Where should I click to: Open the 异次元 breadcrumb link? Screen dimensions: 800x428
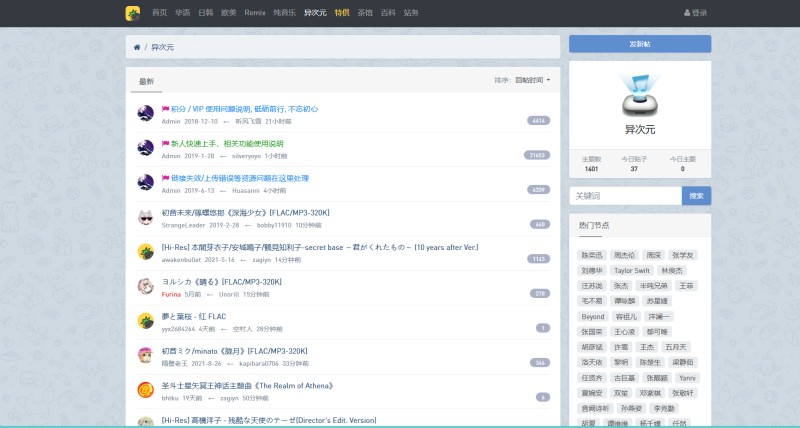coord(163,47)
